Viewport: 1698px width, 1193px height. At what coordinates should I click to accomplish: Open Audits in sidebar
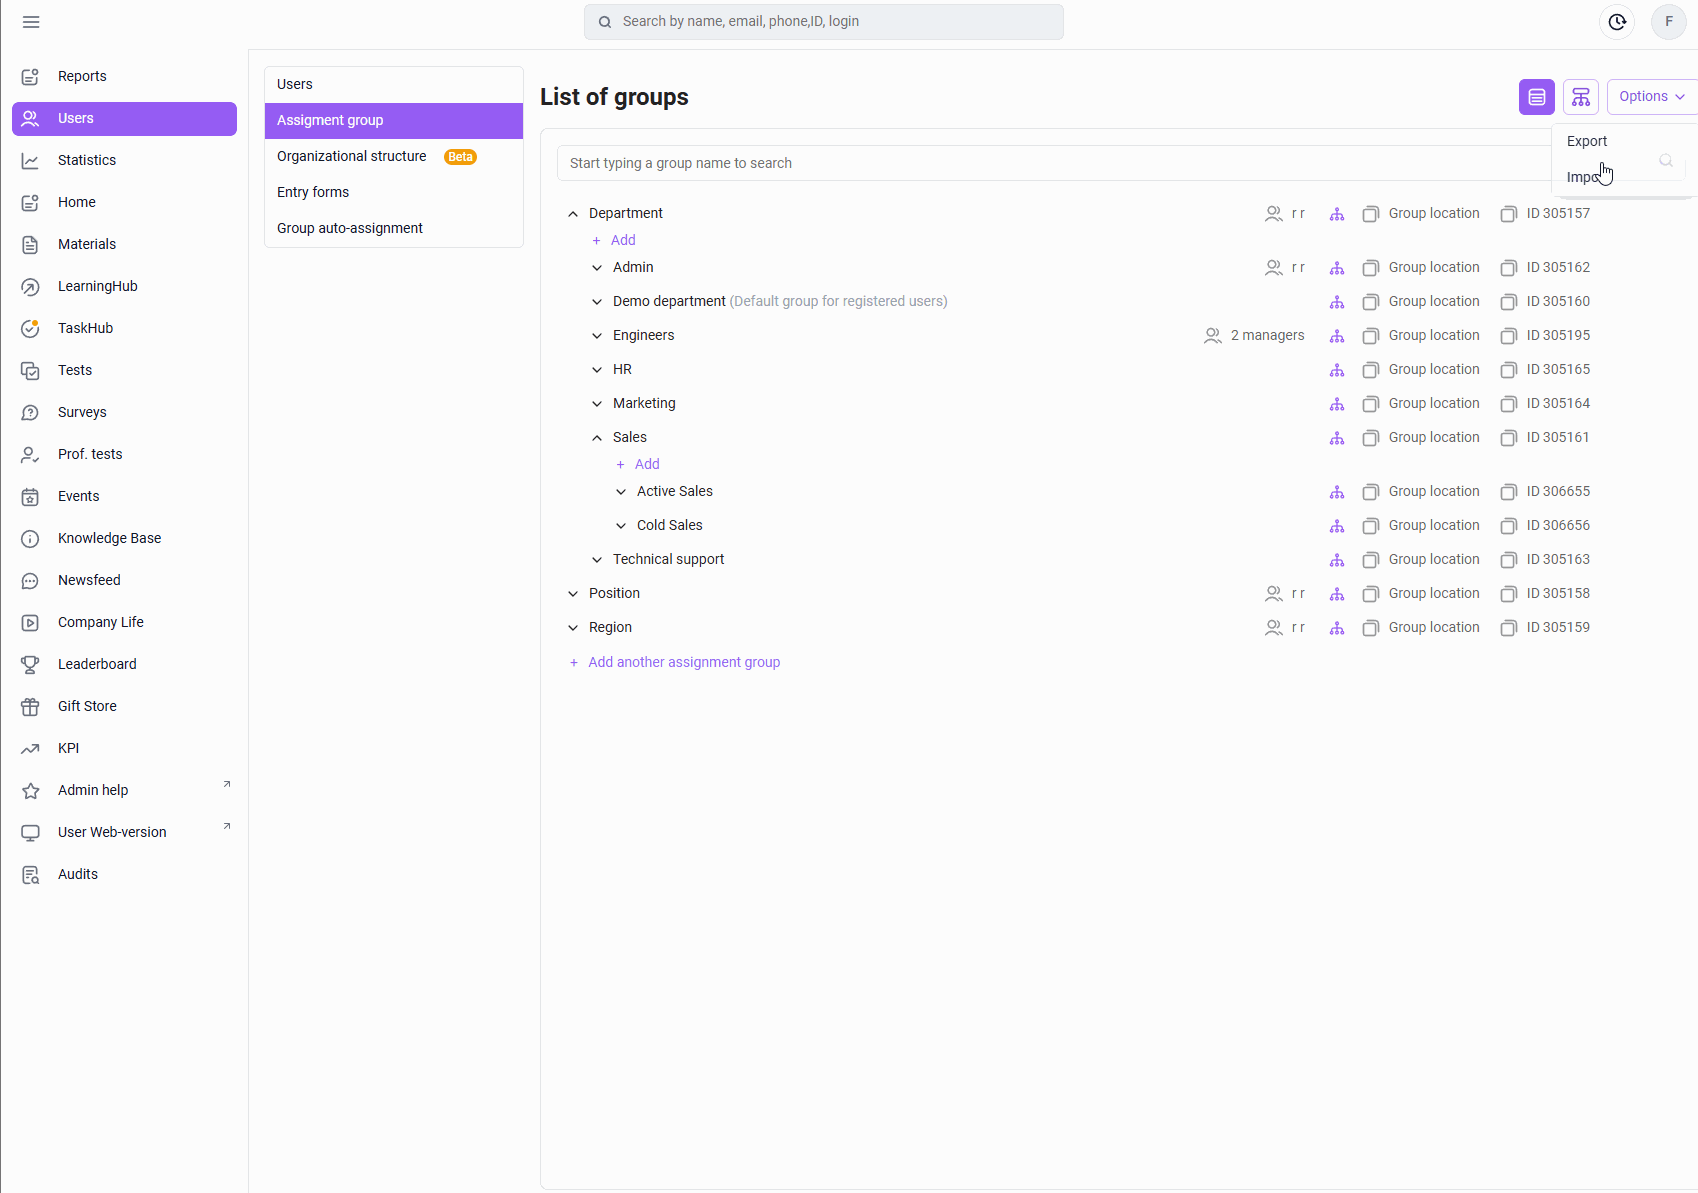coord(124,874)
